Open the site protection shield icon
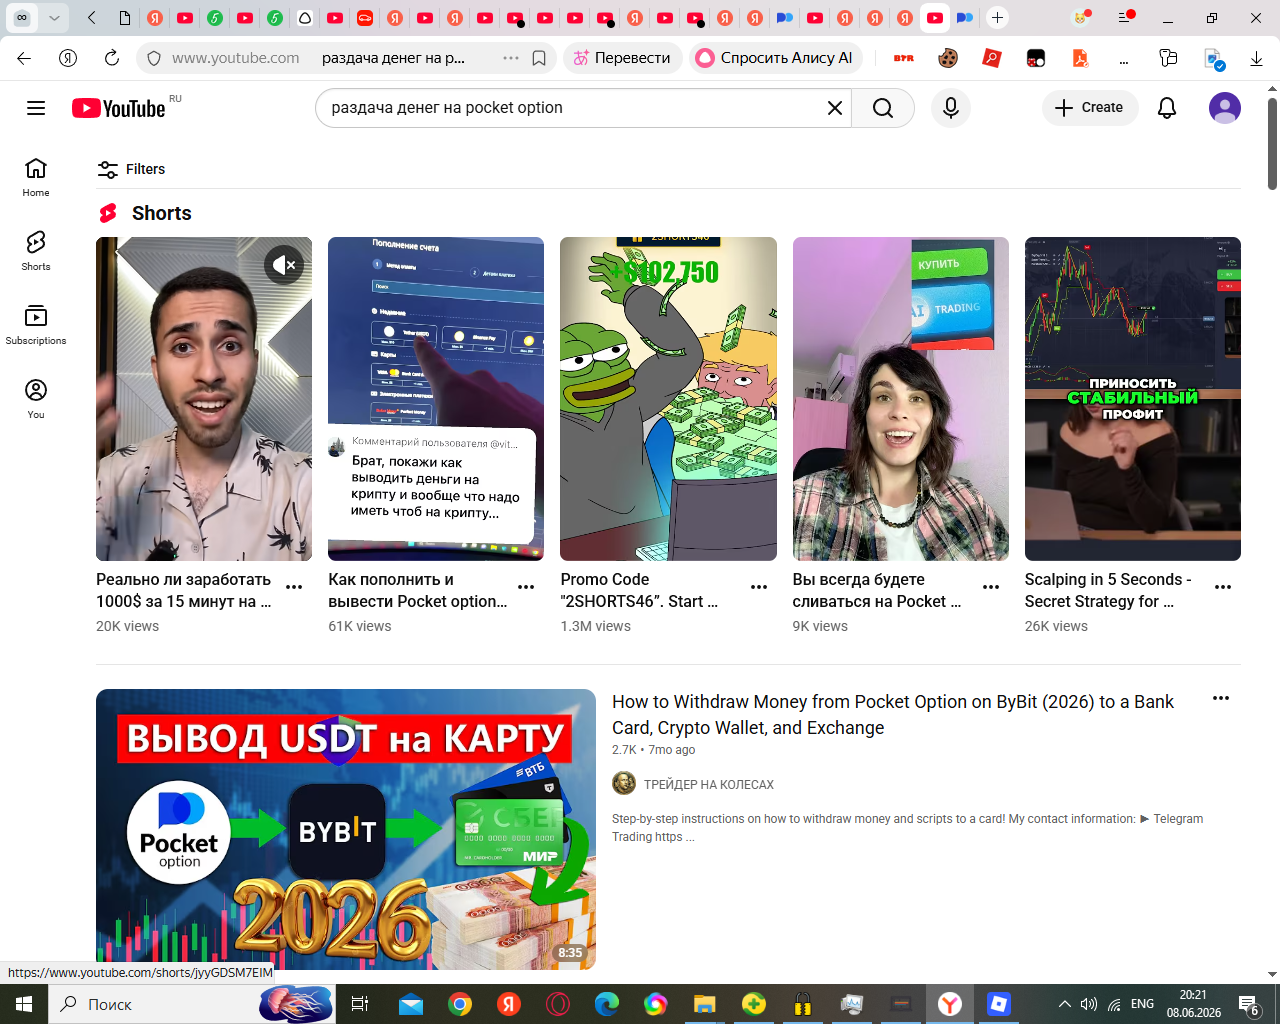Viewport: 1280px width, 1024px height. [154, 58]
